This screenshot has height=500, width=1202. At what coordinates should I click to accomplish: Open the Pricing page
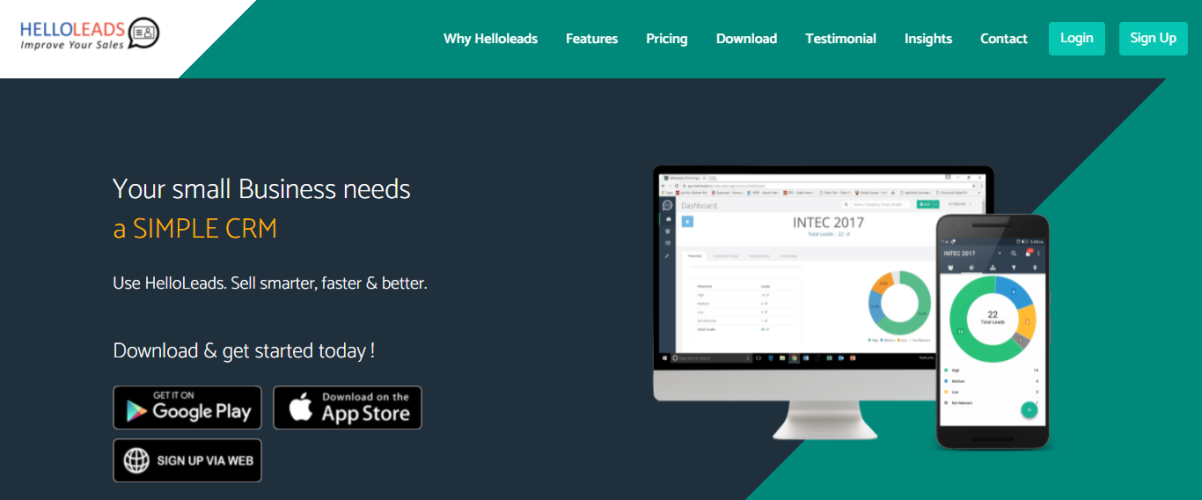(667, 39)
